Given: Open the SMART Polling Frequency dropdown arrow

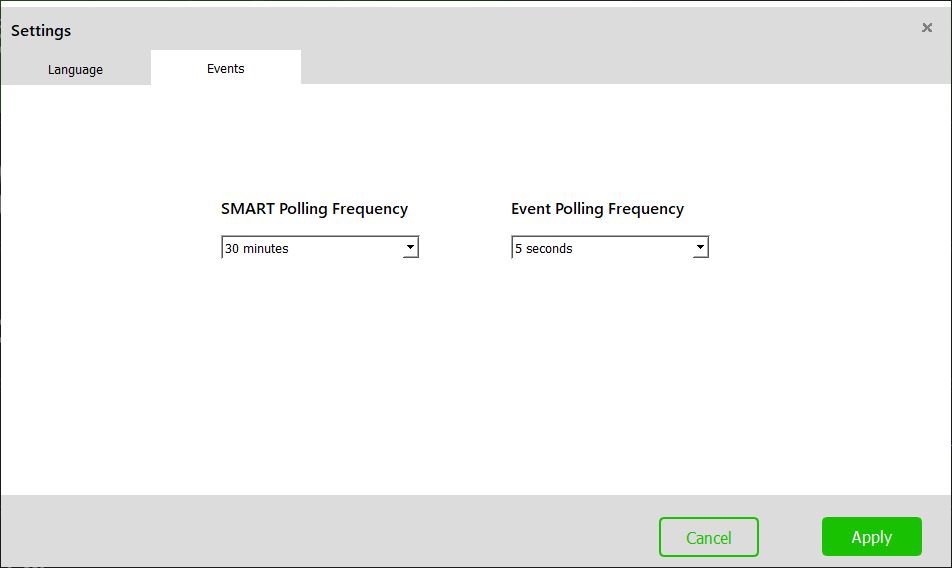Looking at the screenshot, I should tap(410, 247).
